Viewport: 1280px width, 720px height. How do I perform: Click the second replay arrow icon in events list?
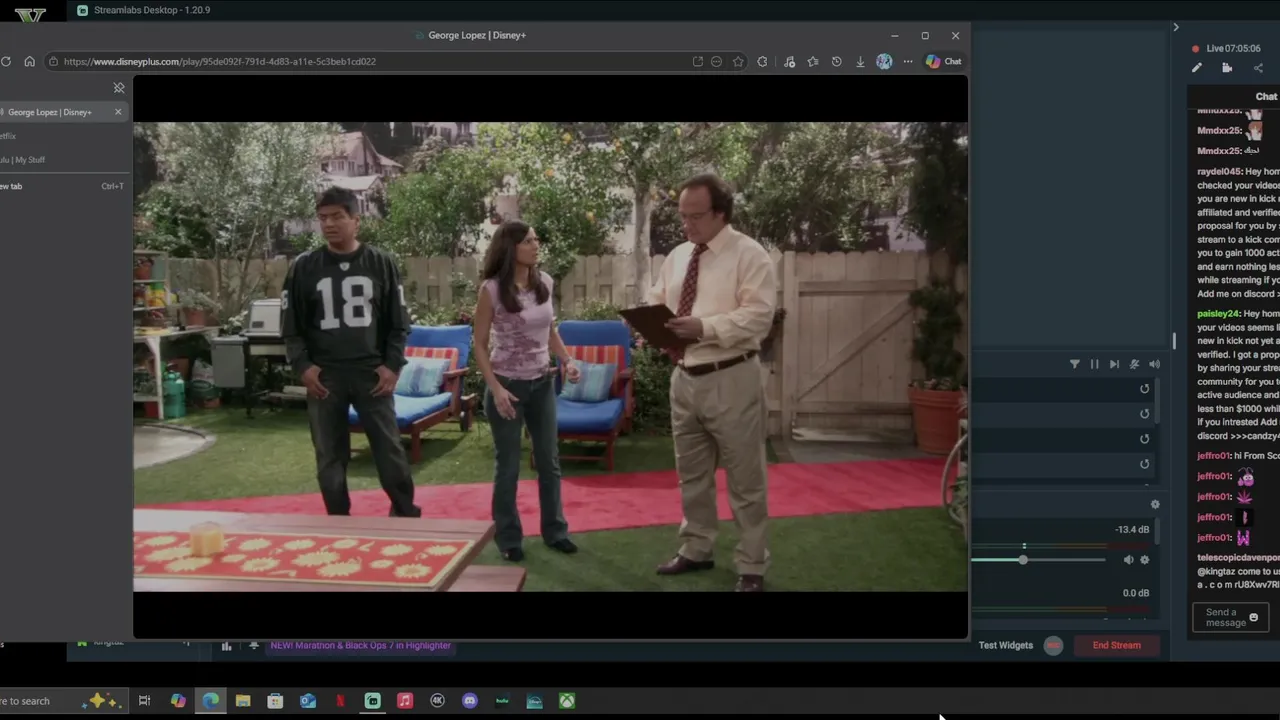tap(1145, 414)
